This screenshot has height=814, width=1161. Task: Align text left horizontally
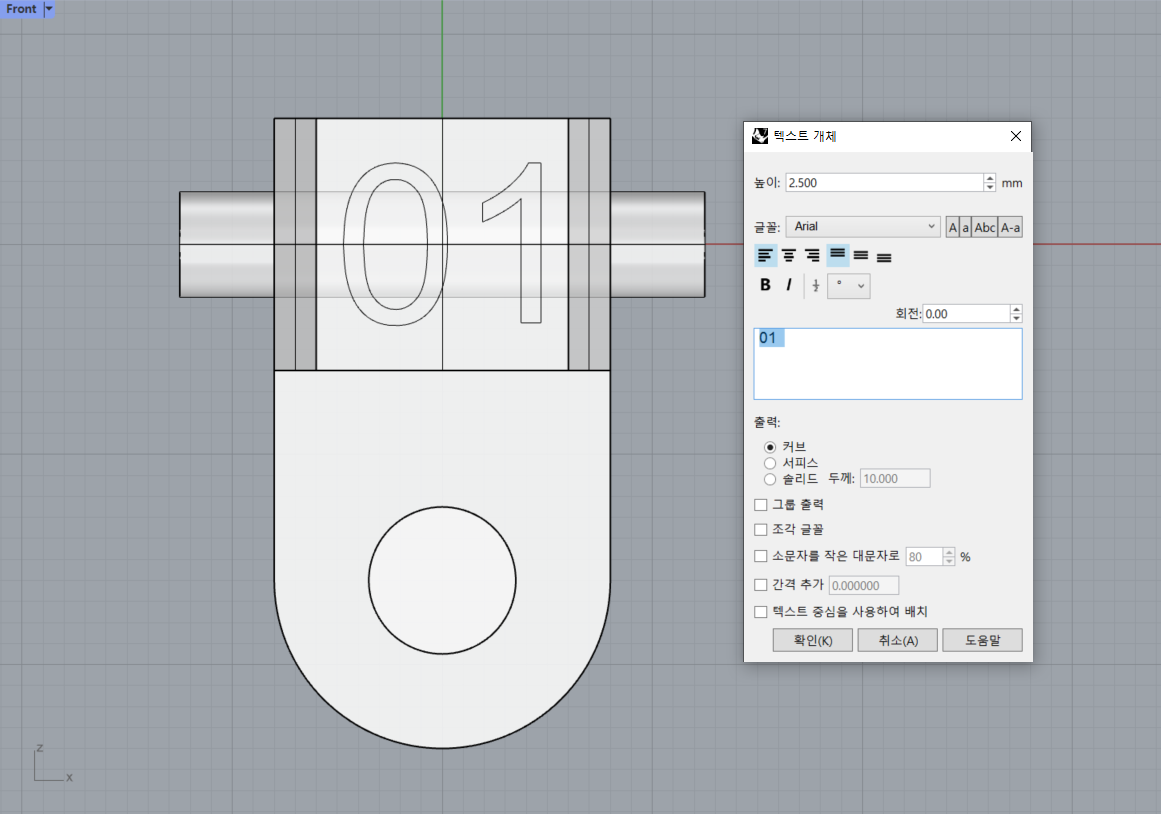click(x=765, y=256)
